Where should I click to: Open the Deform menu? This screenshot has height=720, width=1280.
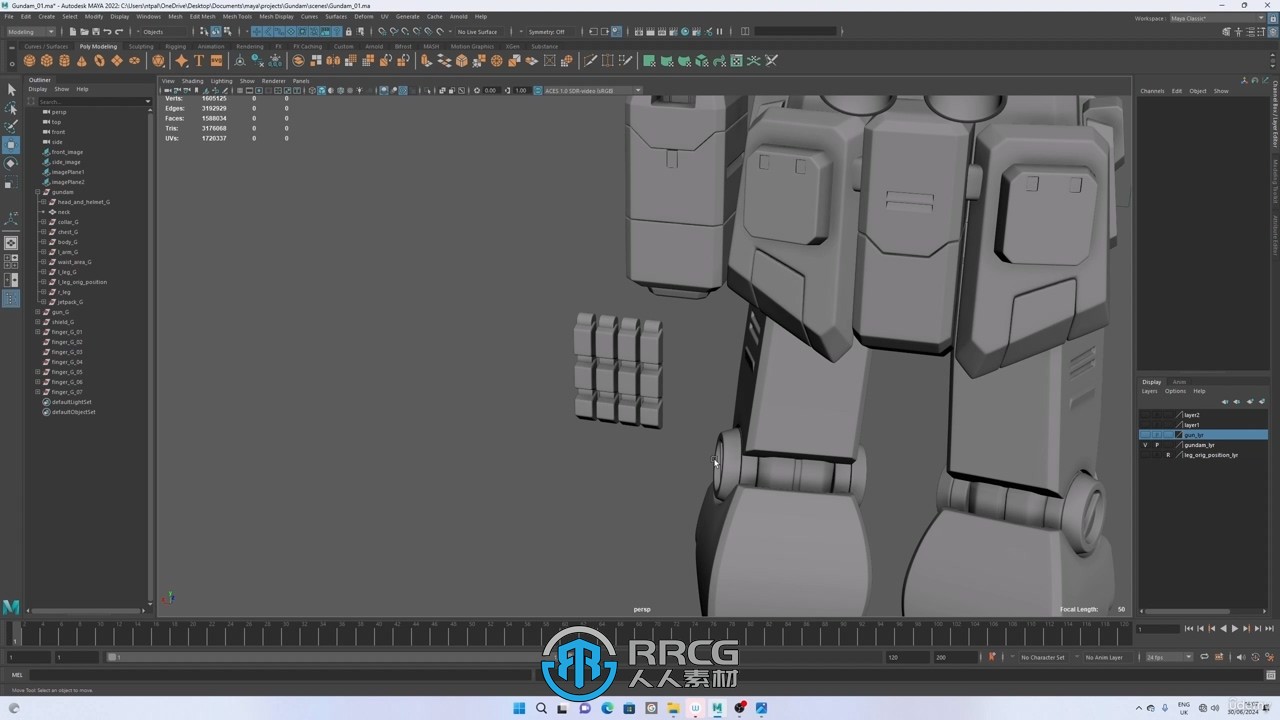(364, 16)
